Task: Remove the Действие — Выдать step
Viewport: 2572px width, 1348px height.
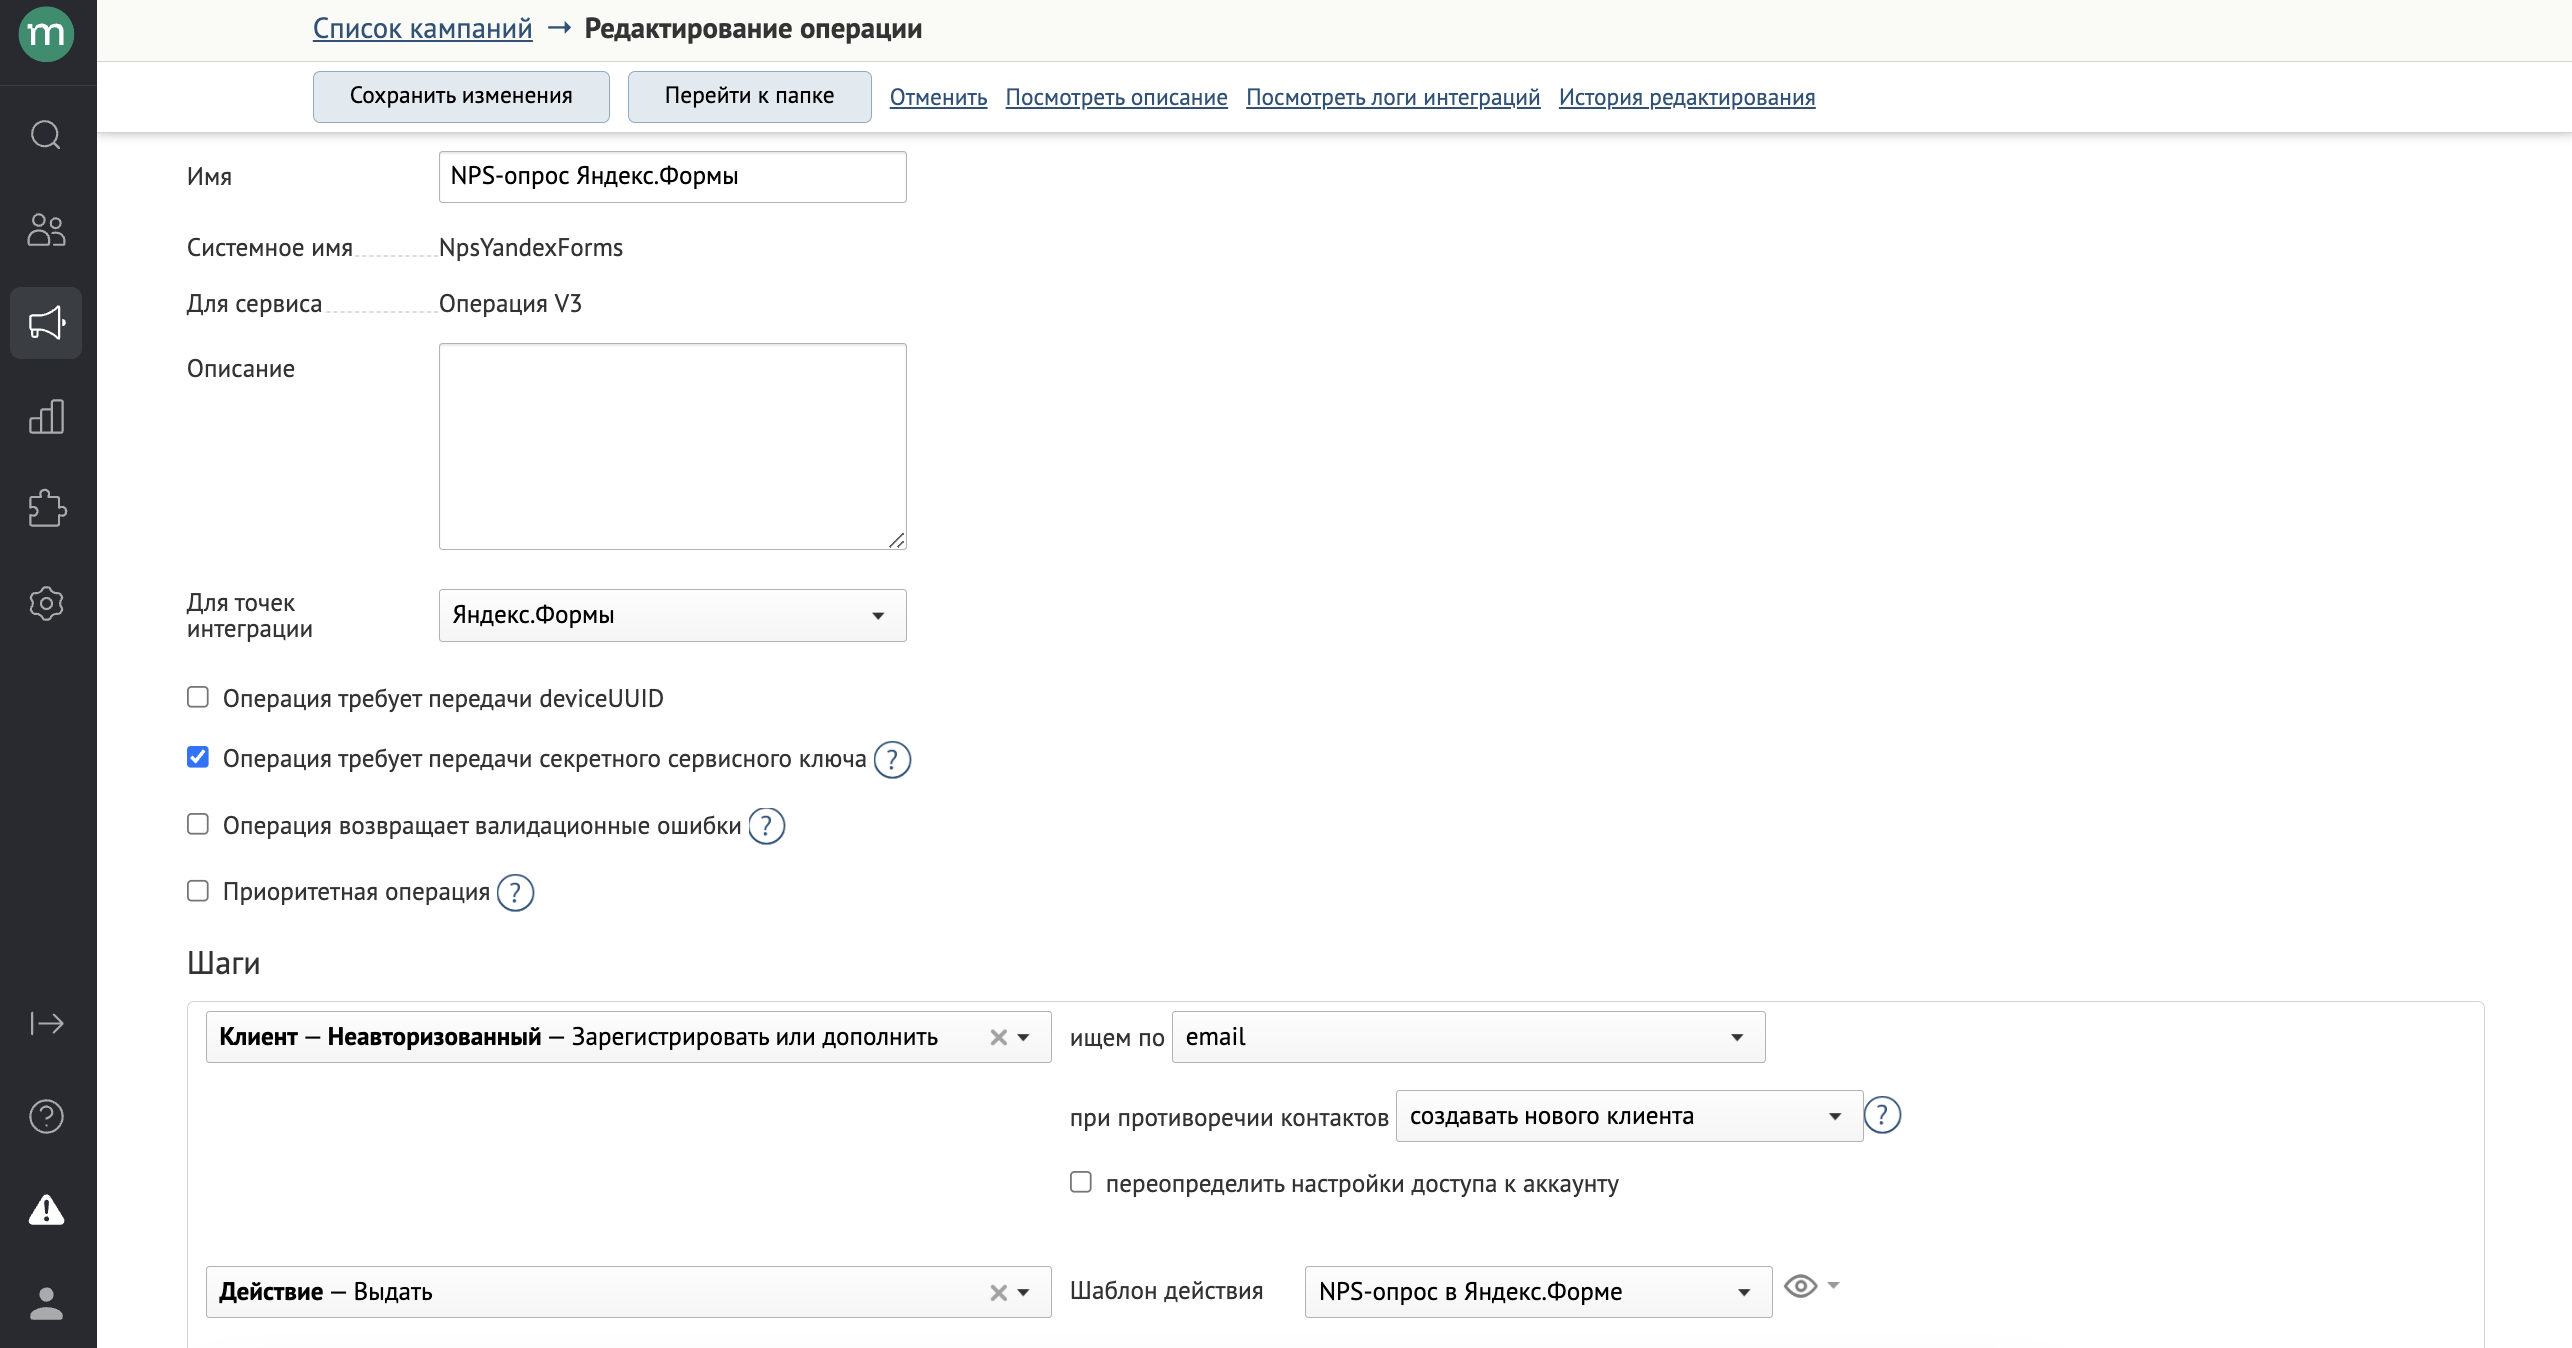Action: click(998, 1293)
